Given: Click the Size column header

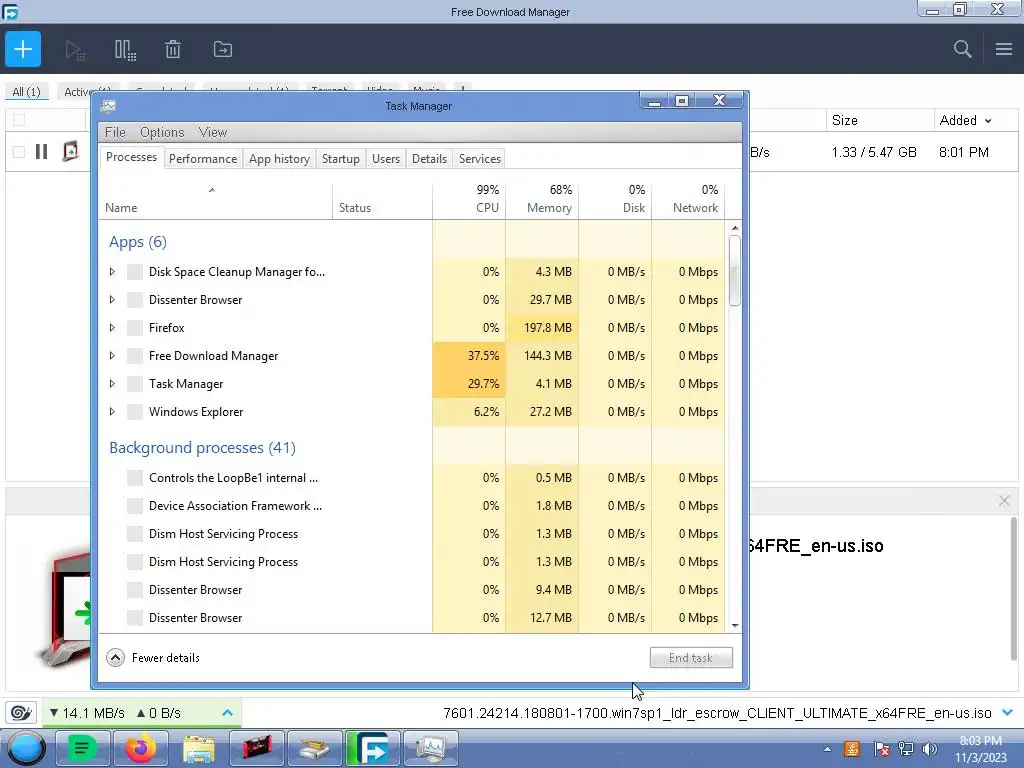Looking at the screenshot, I should (x=880, y=120).
